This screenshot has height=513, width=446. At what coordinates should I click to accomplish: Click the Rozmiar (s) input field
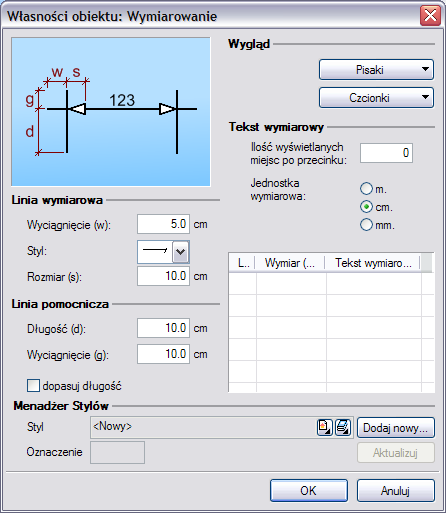coord(163,276)
